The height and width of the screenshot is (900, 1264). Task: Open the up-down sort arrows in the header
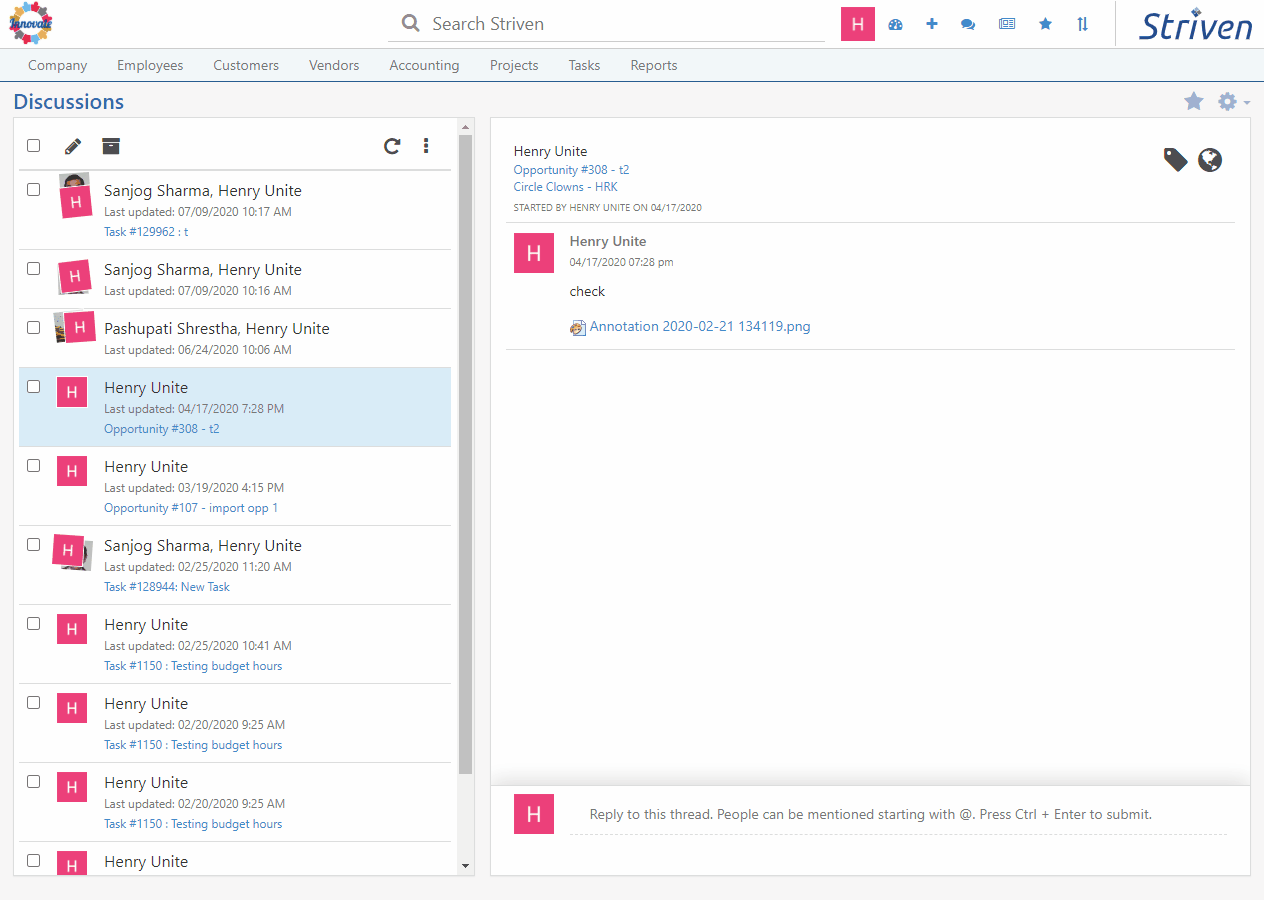tap(1082, 23)
